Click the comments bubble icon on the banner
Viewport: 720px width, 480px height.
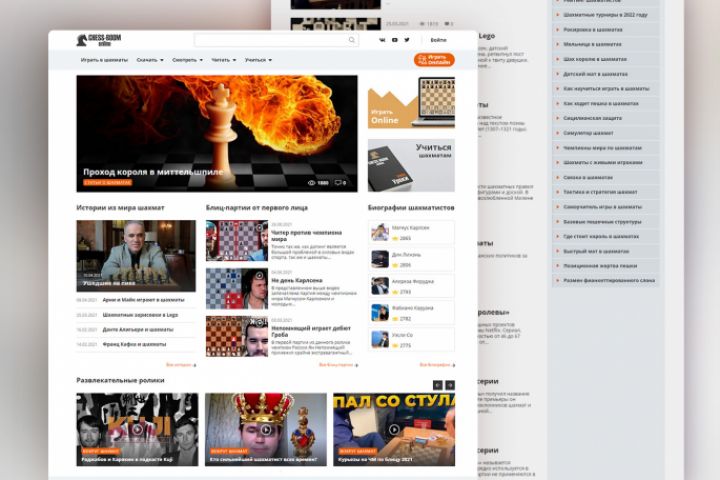tap(340, 183)
